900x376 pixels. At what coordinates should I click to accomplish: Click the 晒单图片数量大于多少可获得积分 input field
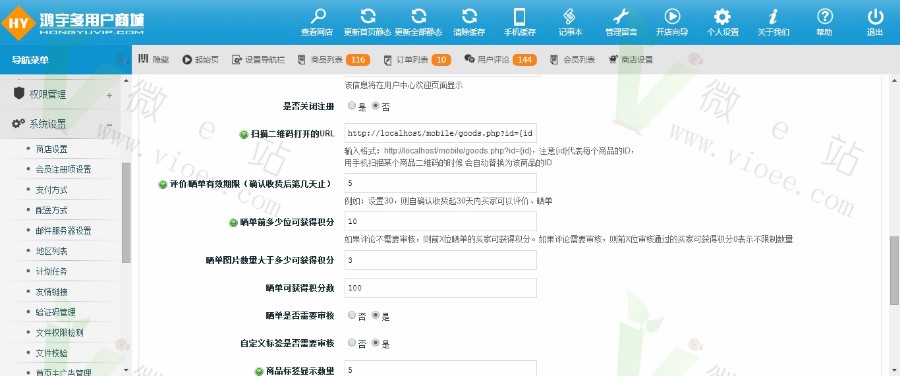[x=440, y=259]
